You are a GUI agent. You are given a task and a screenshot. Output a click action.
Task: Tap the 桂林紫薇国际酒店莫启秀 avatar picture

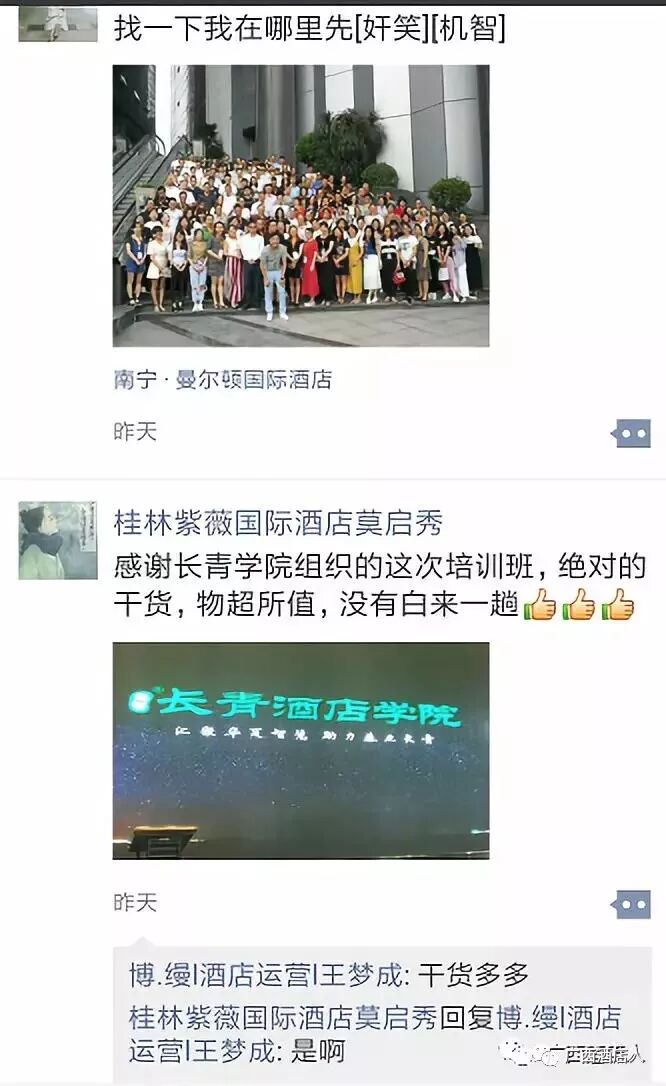(57, 540)
